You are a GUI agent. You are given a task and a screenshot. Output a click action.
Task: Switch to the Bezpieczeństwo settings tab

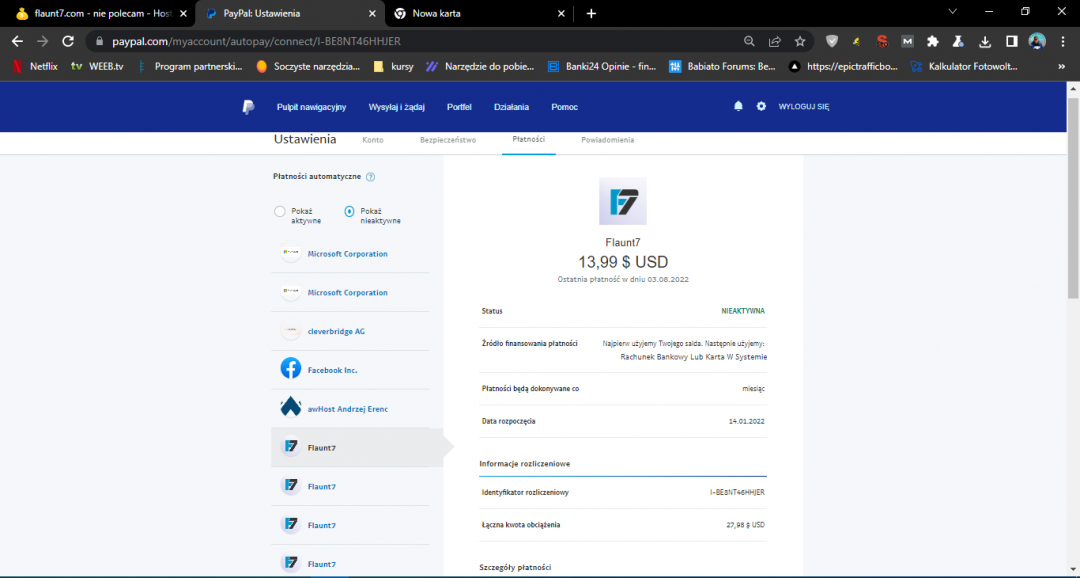[x=447, y=140]
